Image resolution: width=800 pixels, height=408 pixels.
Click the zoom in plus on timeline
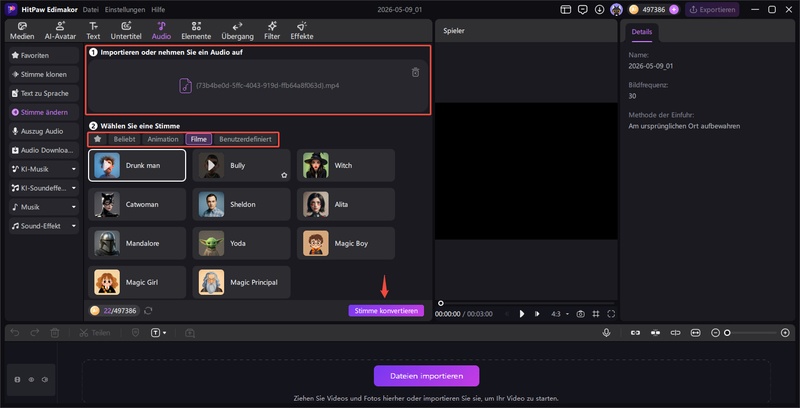(x=785, y=333)
